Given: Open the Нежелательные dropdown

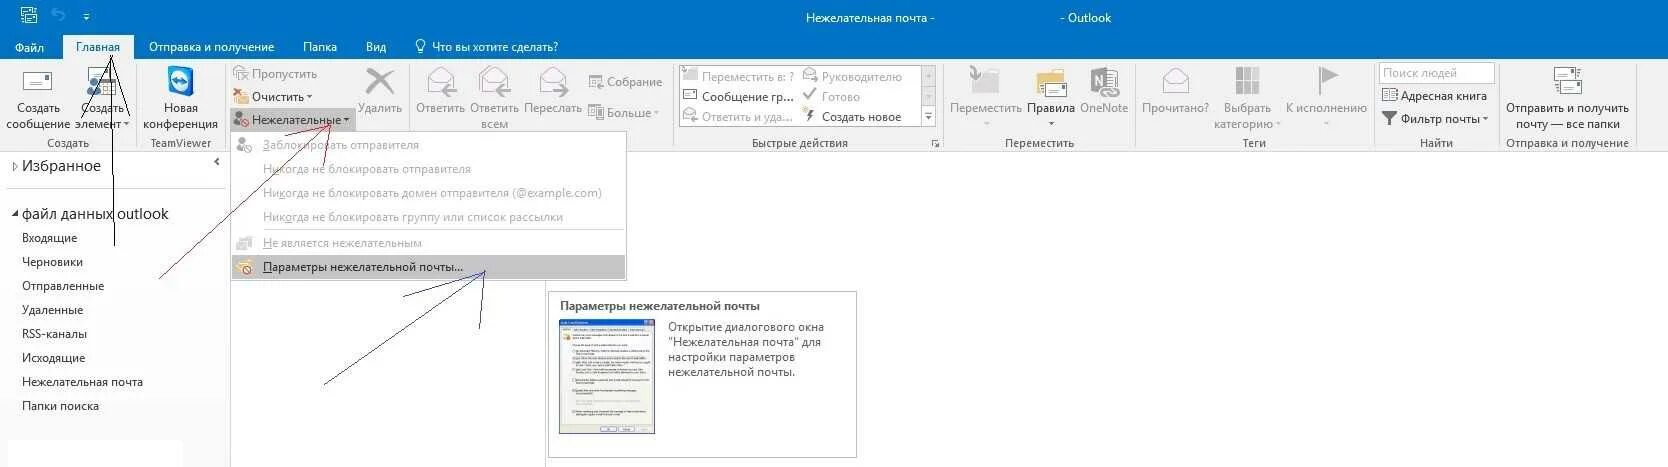Looking at the screenshot, I should (292, 120).
